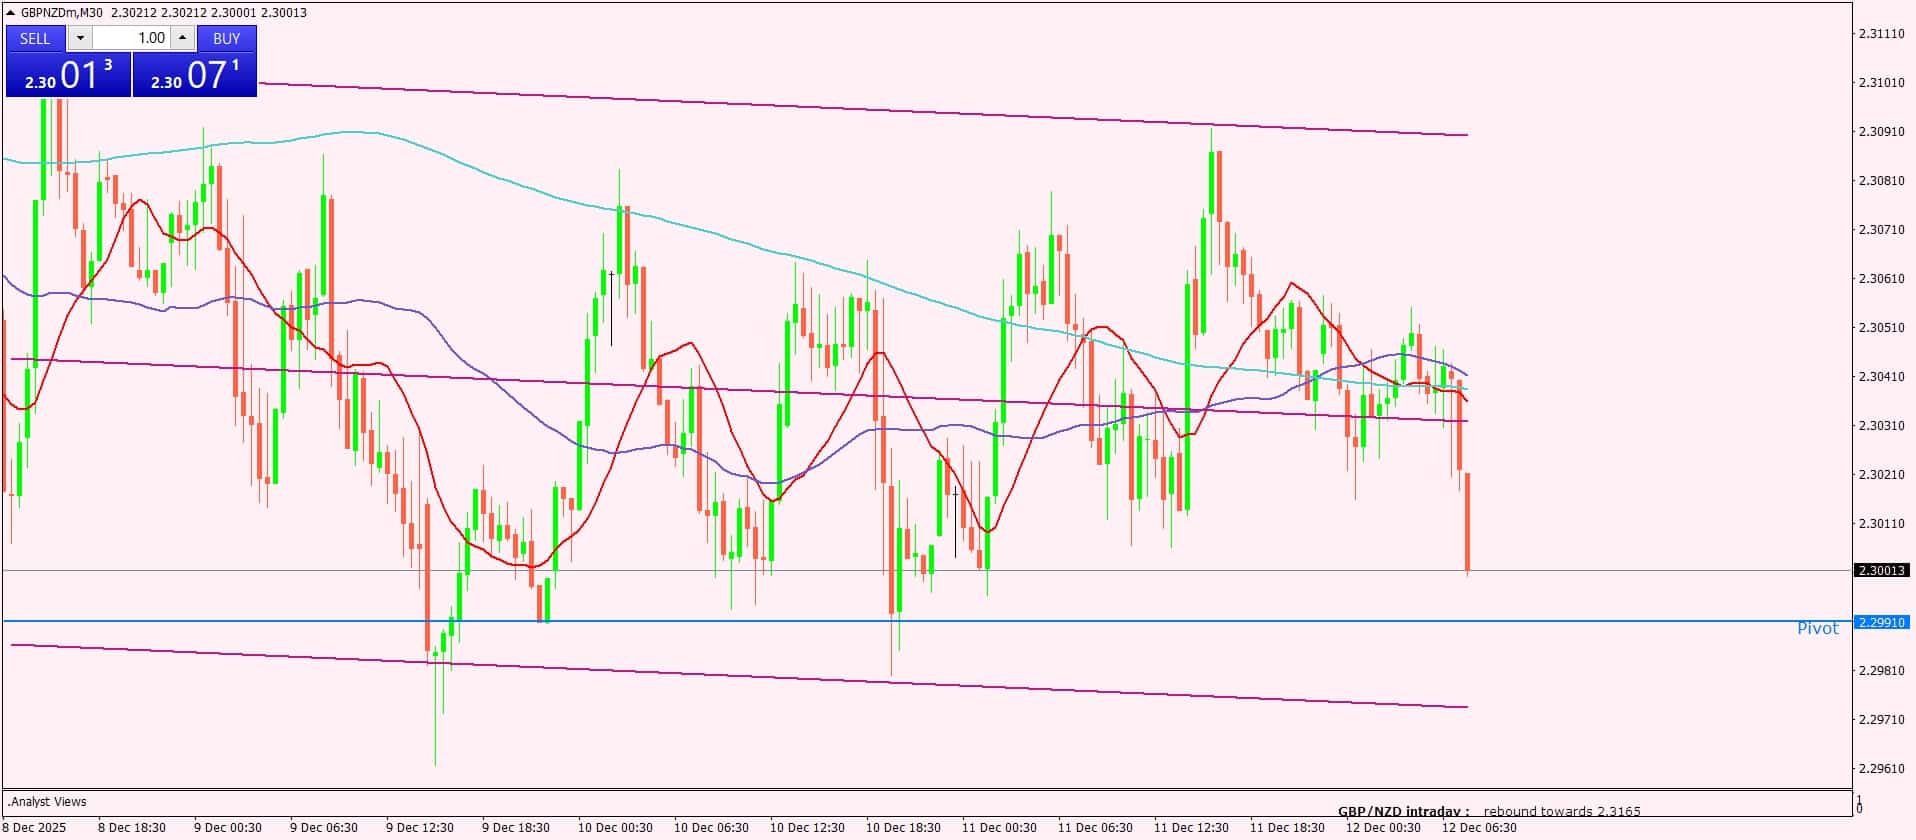Click the GBP/NZD intraday rebound text
The height and width of the screenshot is (840, 1916).
[x=1488, y=811]
